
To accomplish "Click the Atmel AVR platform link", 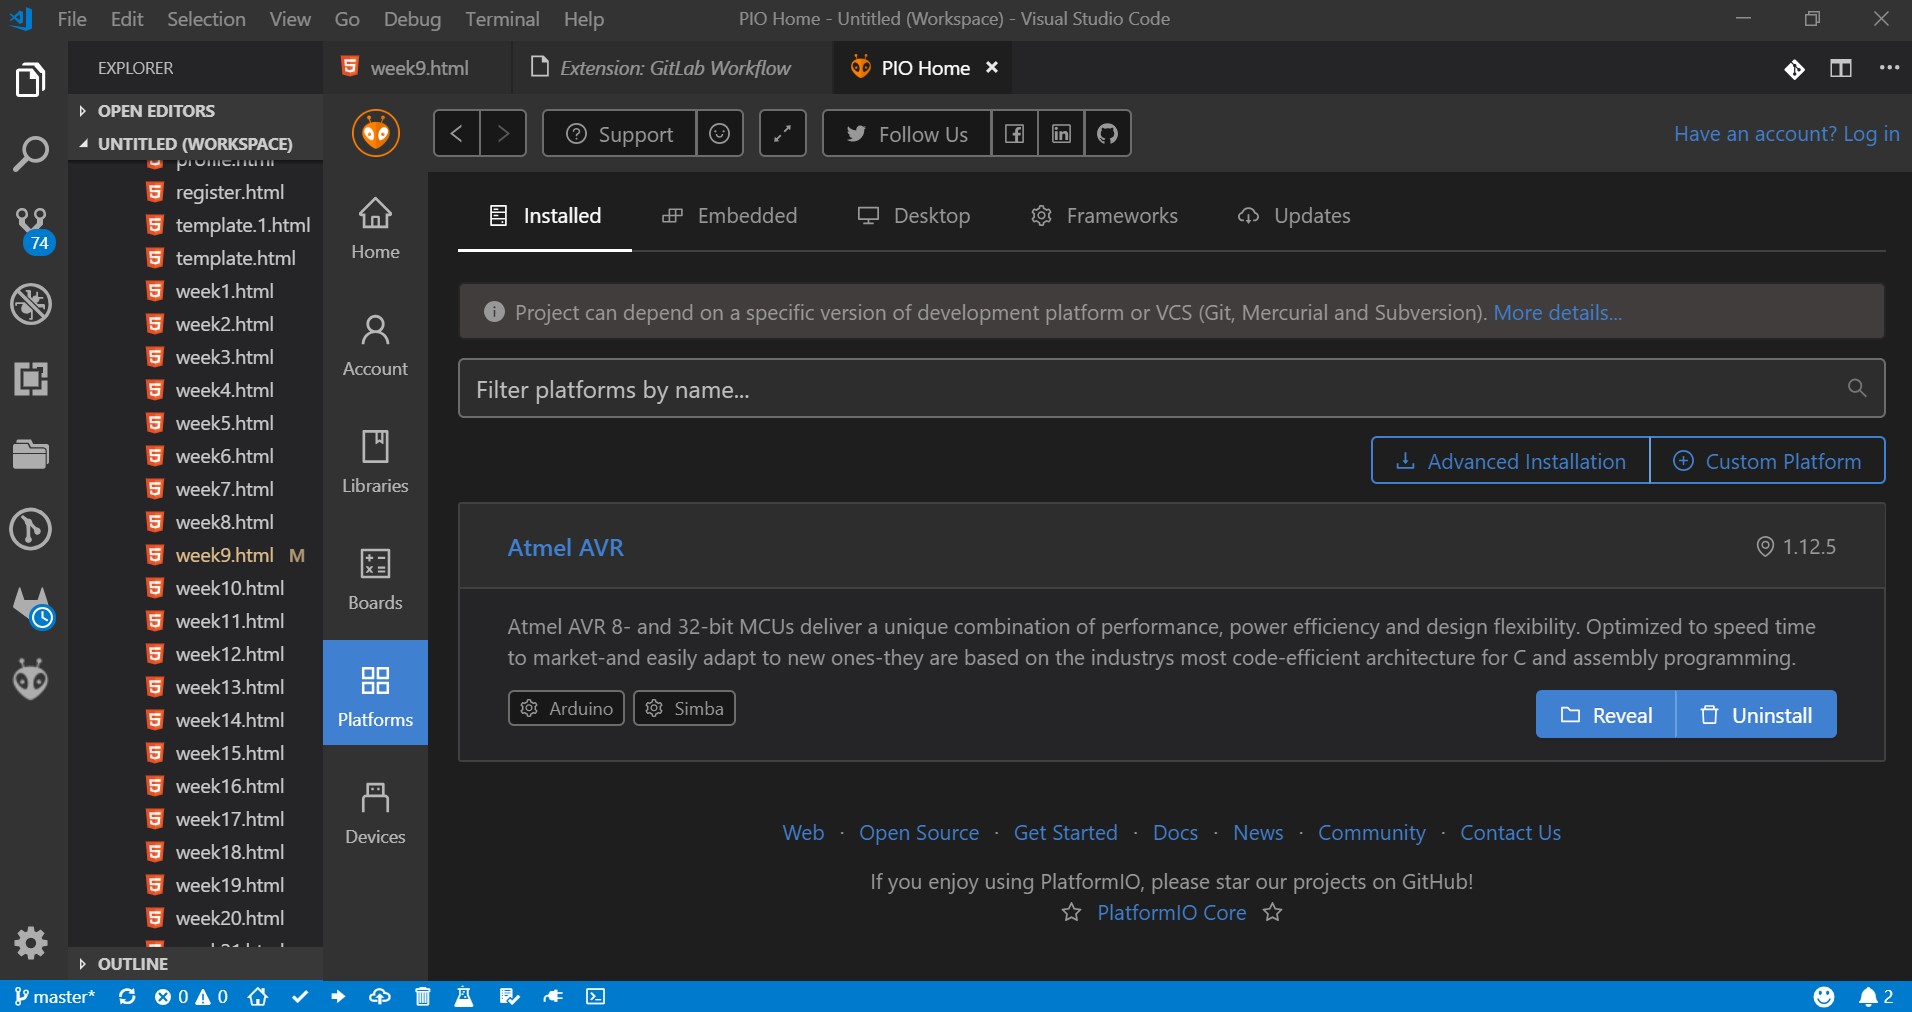I will coord(566,547).
